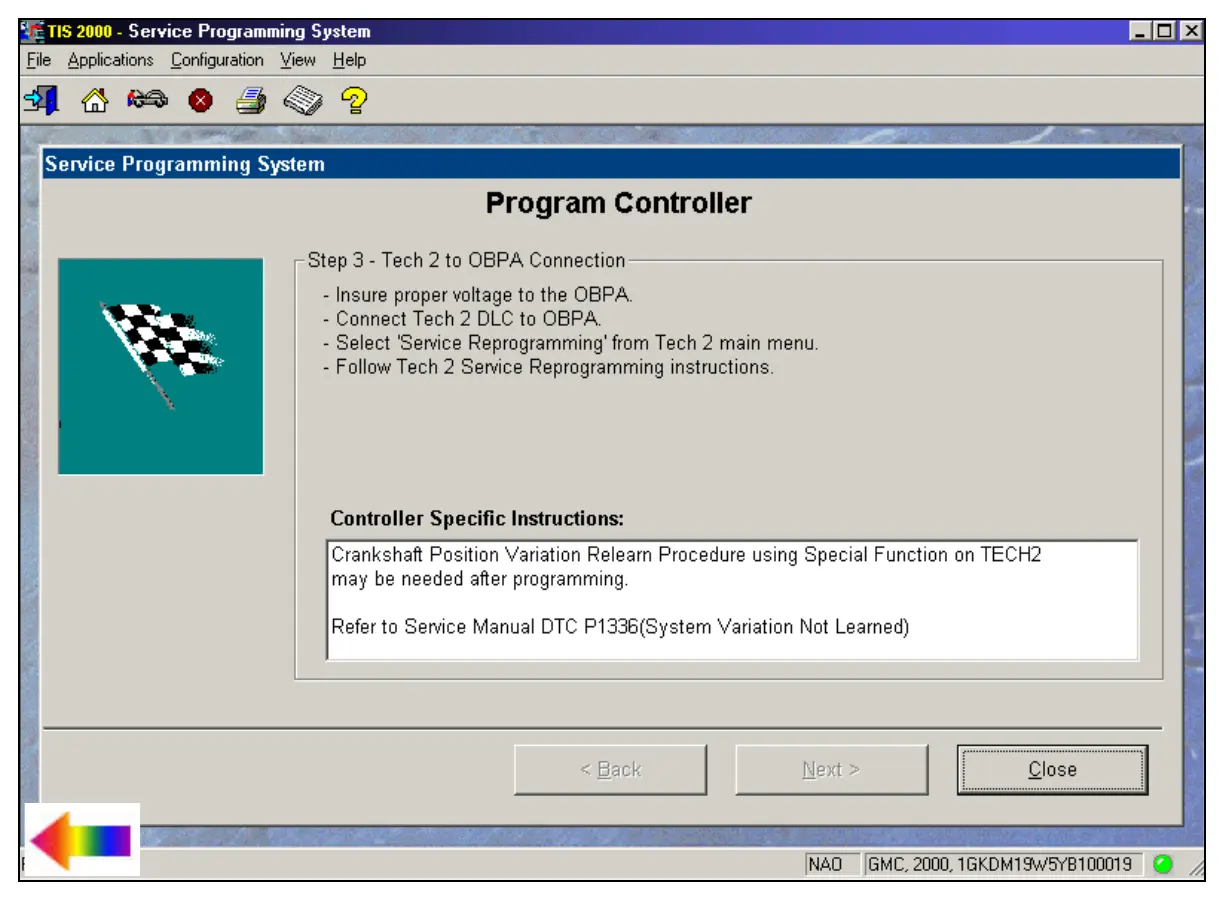Click the window resize grip in corner

coord(1195,869)
